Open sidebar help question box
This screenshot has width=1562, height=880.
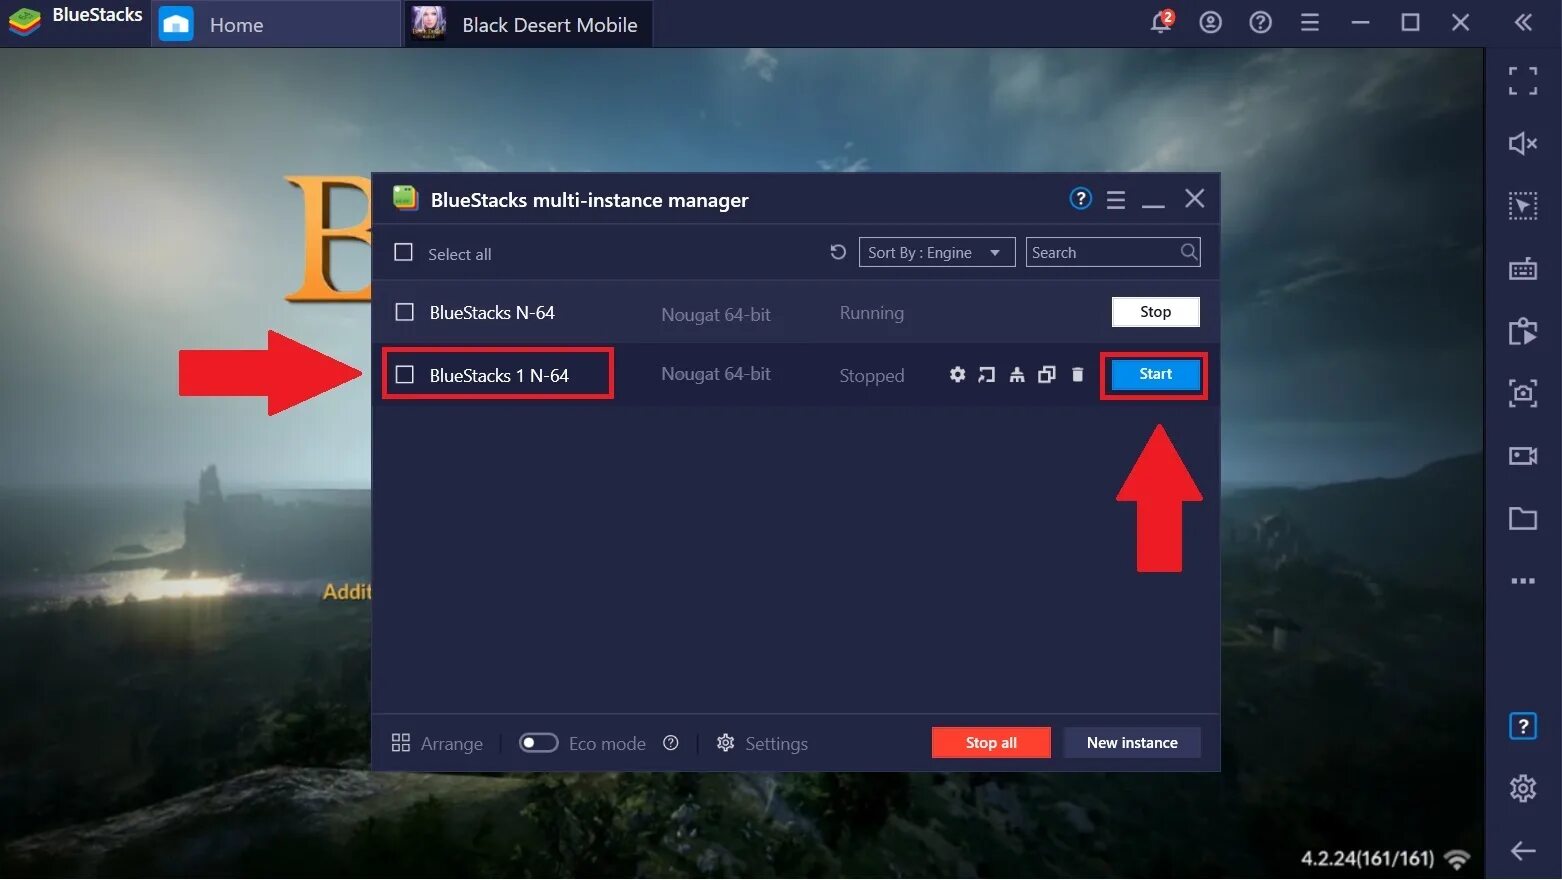[x=1523, y=725]
